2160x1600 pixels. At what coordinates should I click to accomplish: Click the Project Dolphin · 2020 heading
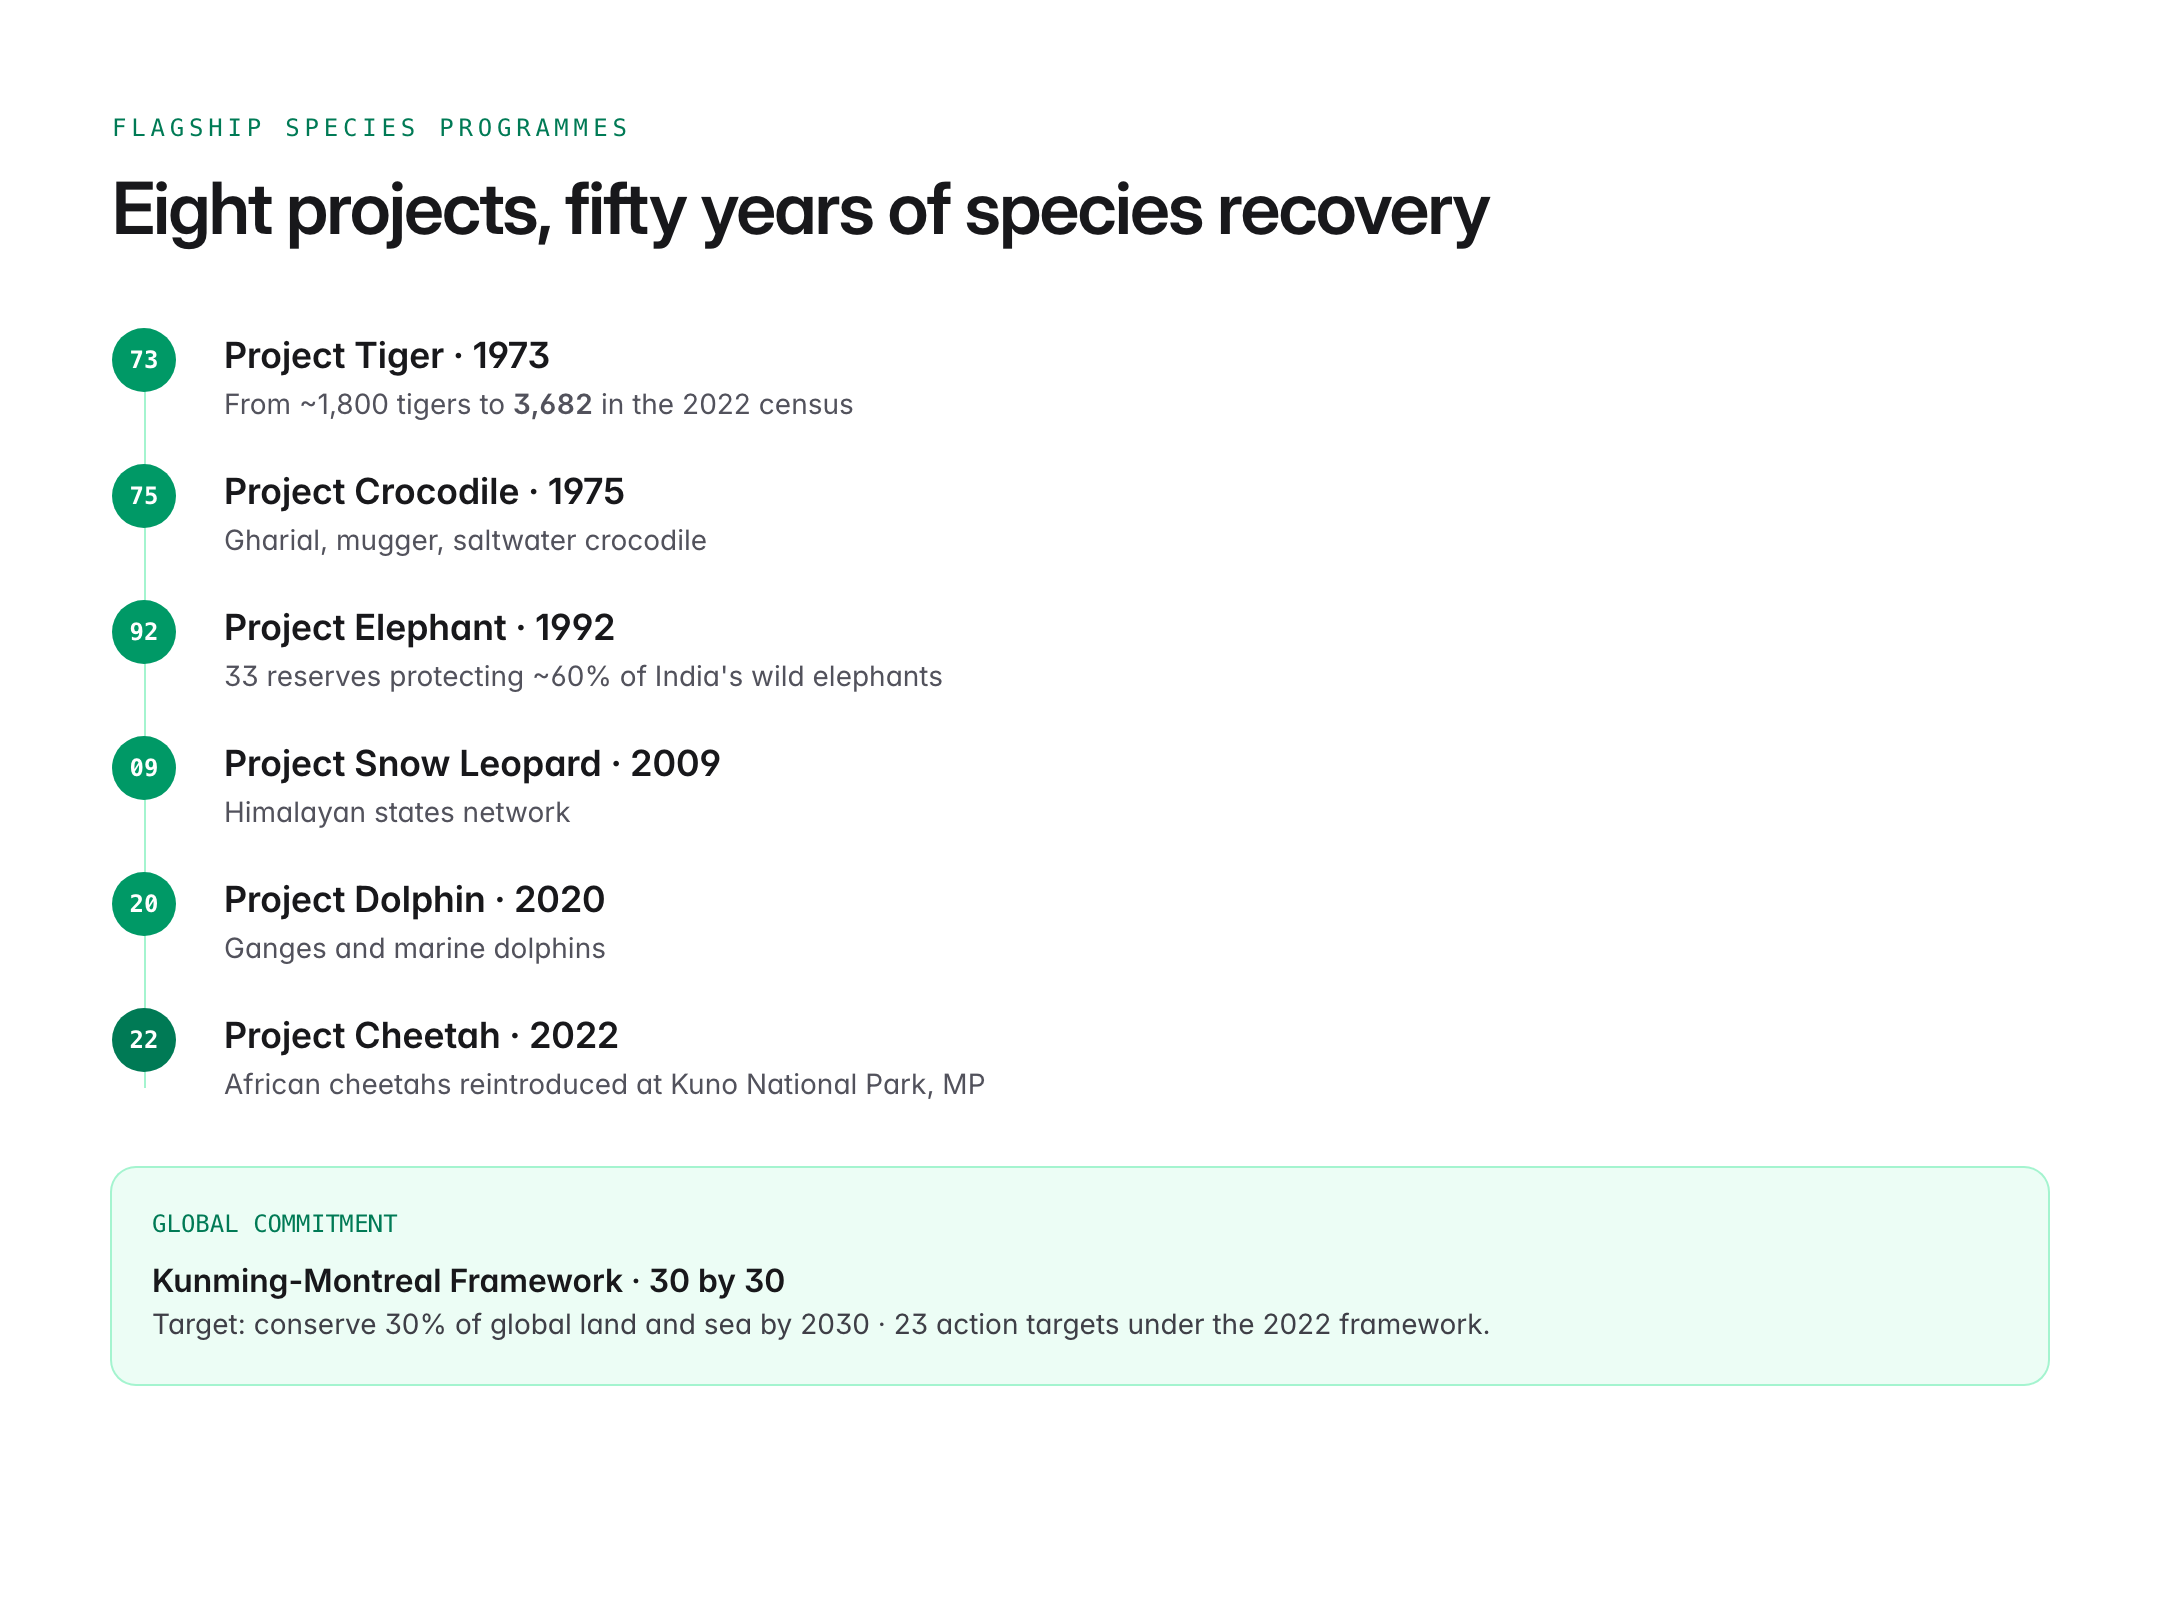(x=414, y=900)
